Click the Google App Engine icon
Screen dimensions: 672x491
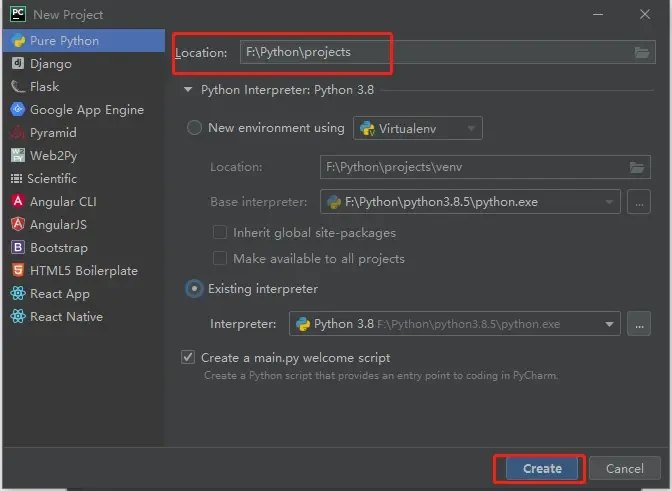pos(18,110)
